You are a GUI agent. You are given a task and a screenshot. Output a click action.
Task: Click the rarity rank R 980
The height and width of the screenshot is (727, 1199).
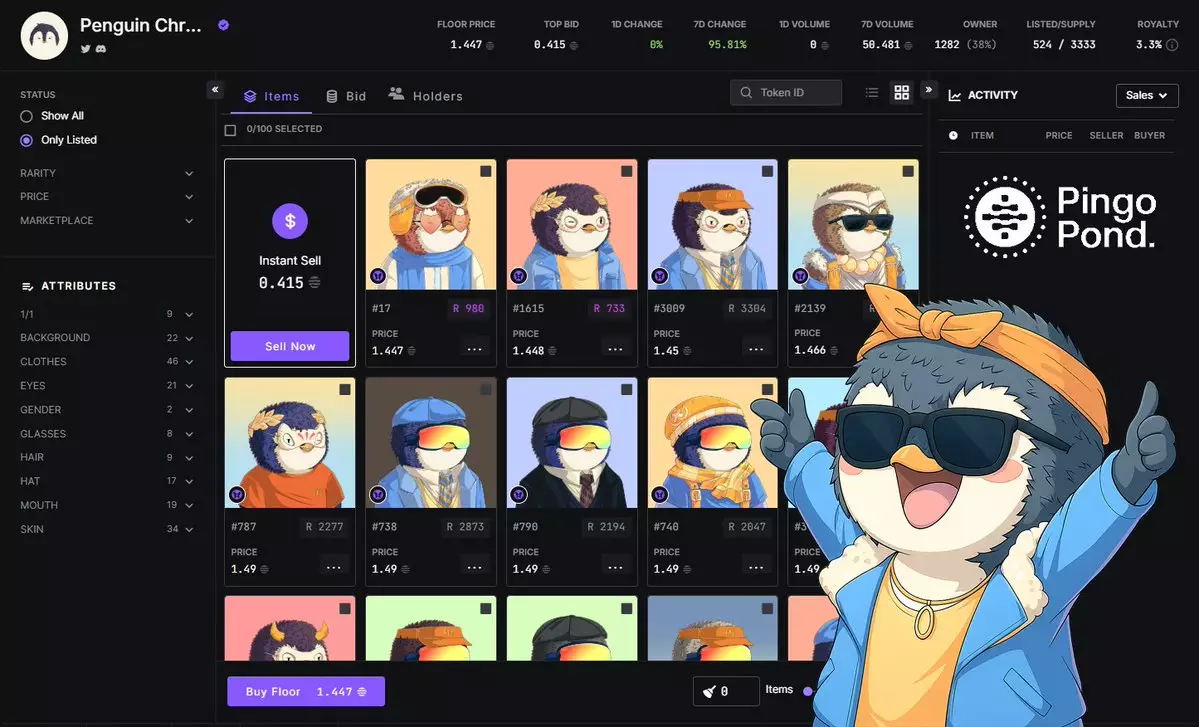tap(469, 309)
